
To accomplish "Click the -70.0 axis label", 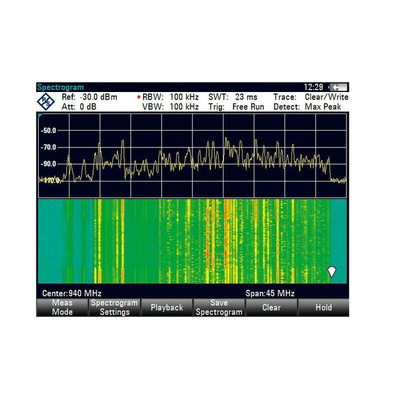I will pyautogui.click(x=48, y=147).
